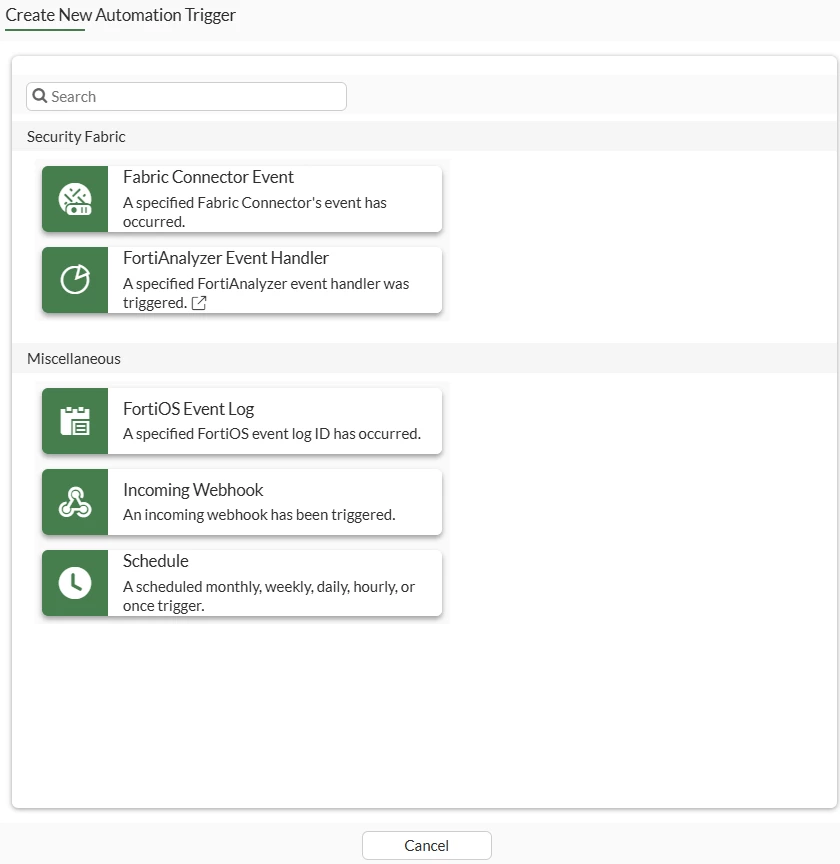Screen dimensions: 840x864
Task: Click 'A scheduled monthly, weekly, daily' description
Action: pos(269,596)
